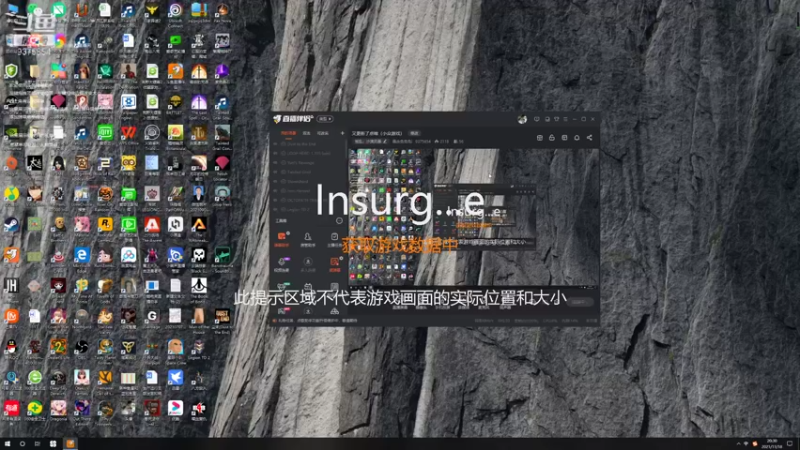Click the layout icon left of lock
The height and width of the screenshot is (450, 800).
[x=539, y=138]
